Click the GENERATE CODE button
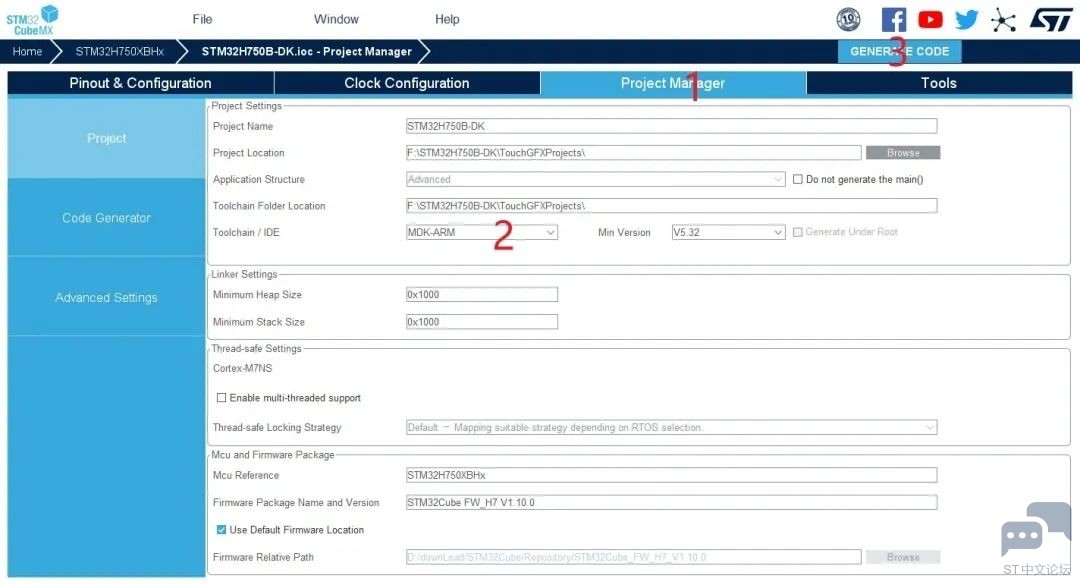 pos(900,51)
